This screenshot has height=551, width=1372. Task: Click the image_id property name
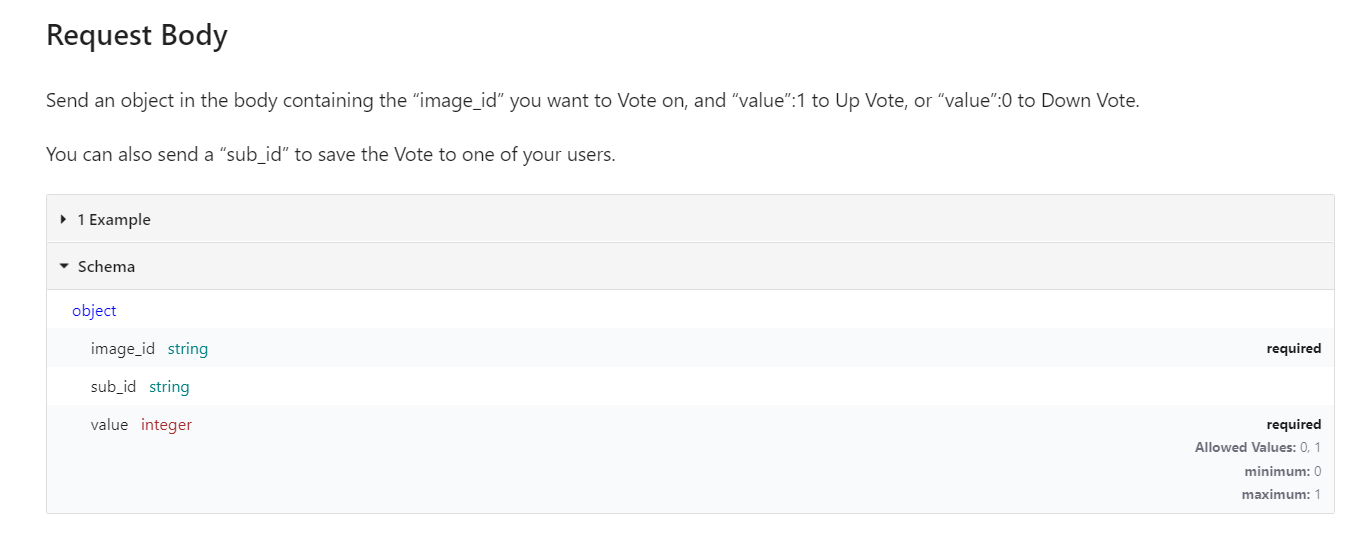pos(123,349)
